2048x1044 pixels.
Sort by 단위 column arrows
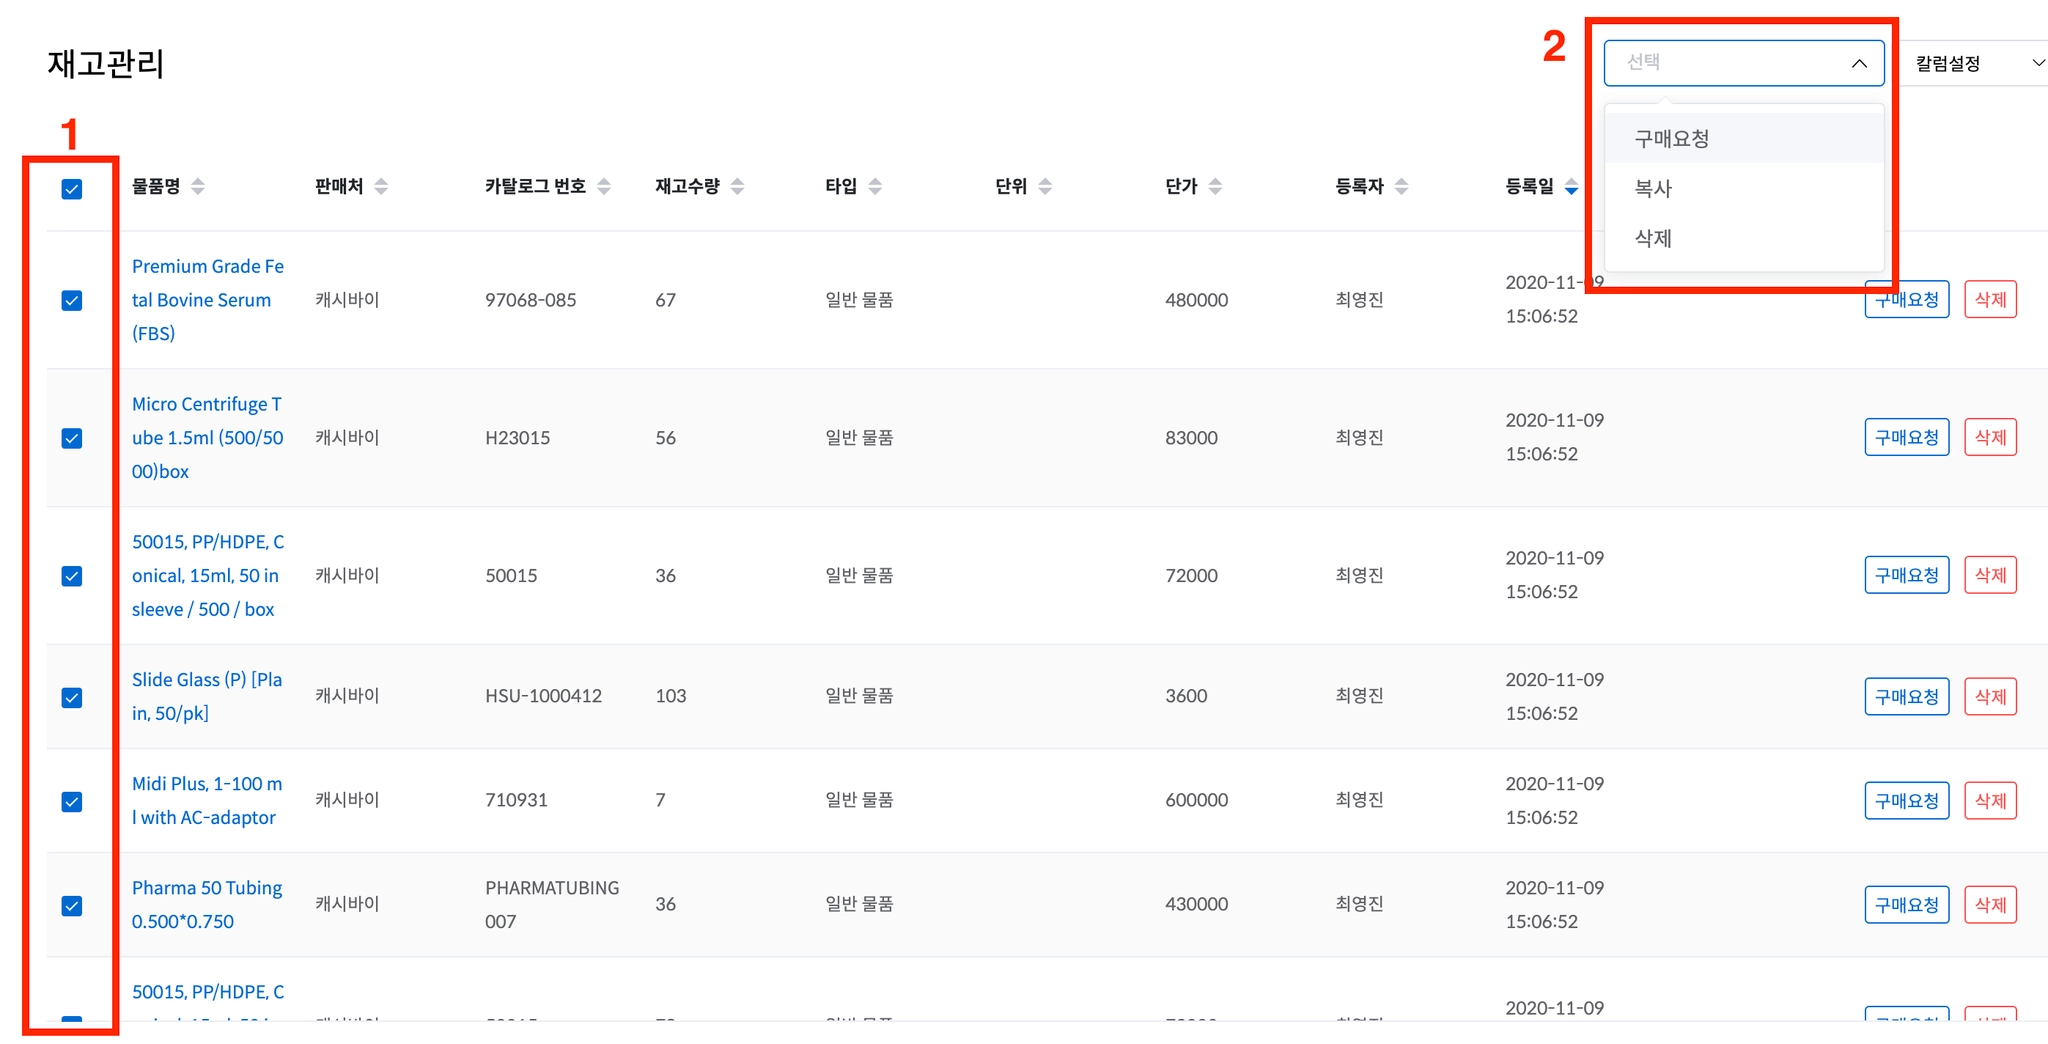[x=1045, y=186]
